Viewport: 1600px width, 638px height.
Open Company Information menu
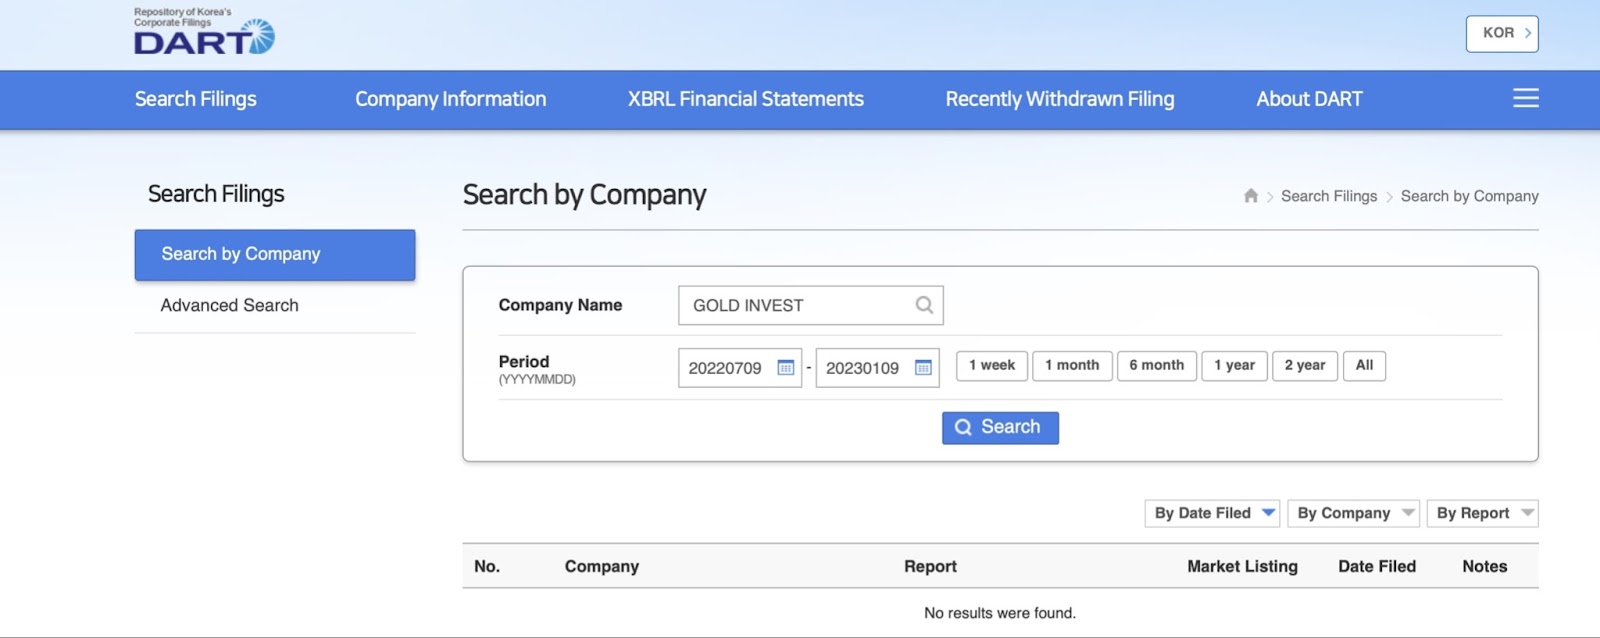tap(450, 99)
